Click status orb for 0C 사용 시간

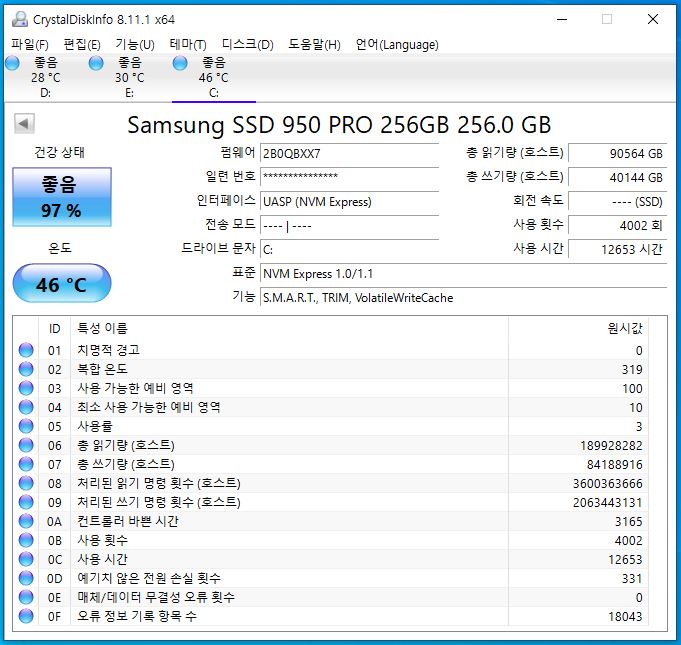(26, 559)
